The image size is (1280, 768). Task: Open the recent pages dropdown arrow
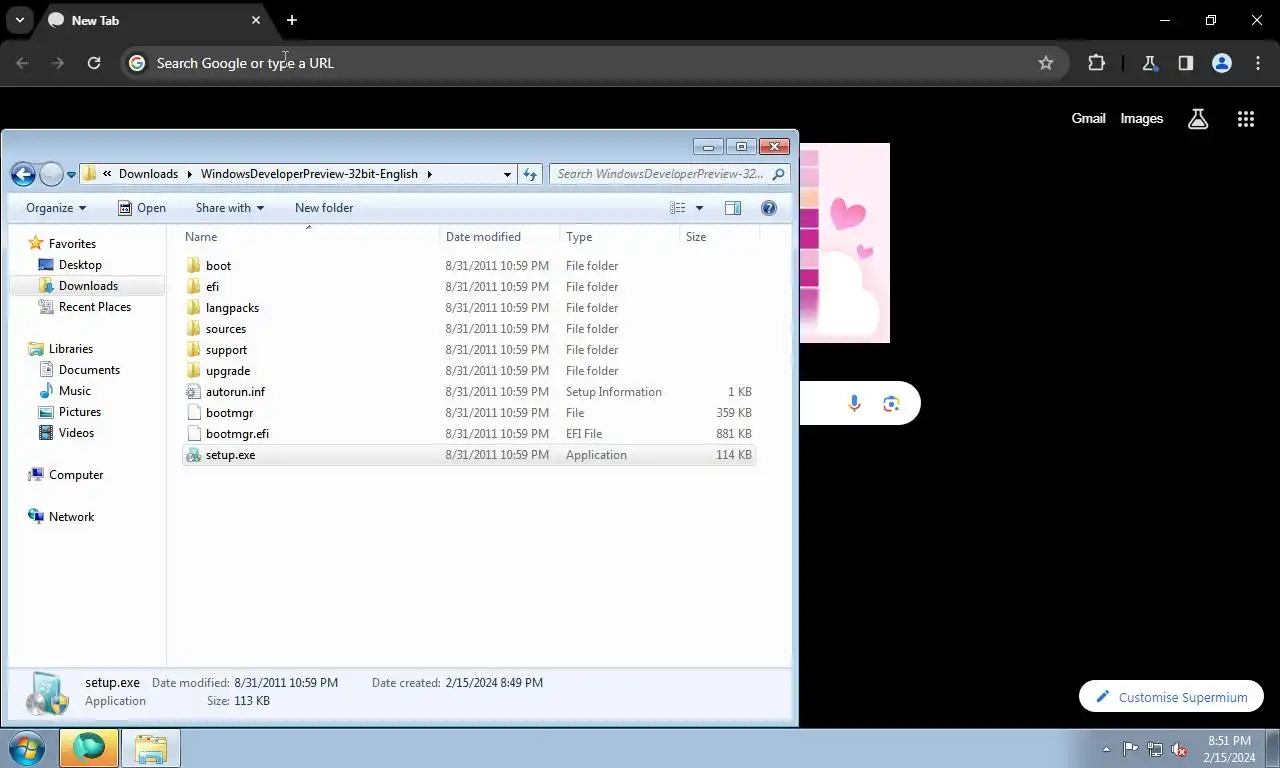pos(71,175)
